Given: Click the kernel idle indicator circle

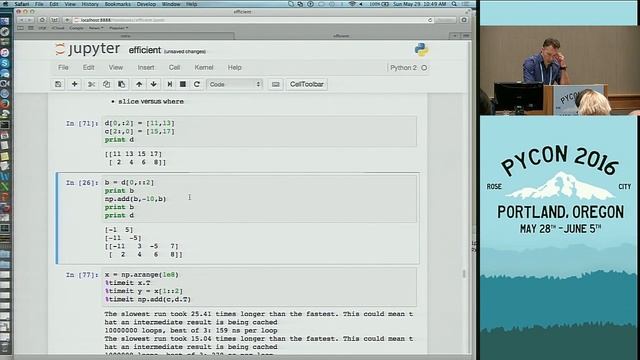Looking at the screenshot, I should coord(424,68).
